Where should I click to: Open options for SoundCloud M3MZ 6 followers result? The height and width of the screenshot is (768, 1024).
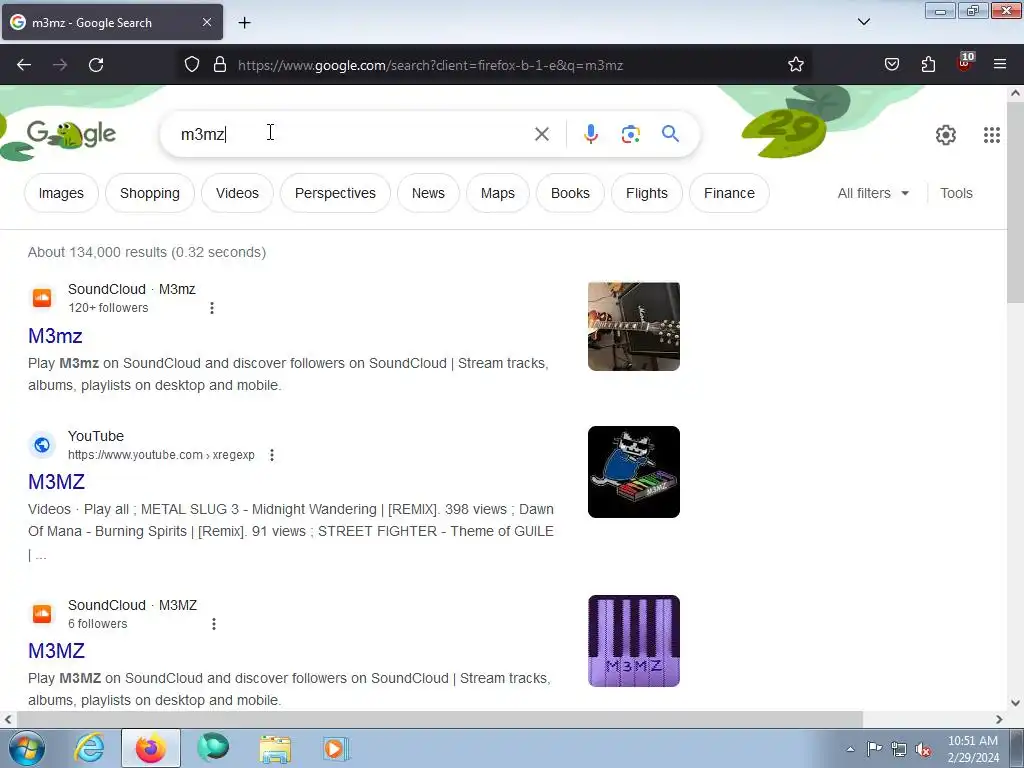[214, 624]
